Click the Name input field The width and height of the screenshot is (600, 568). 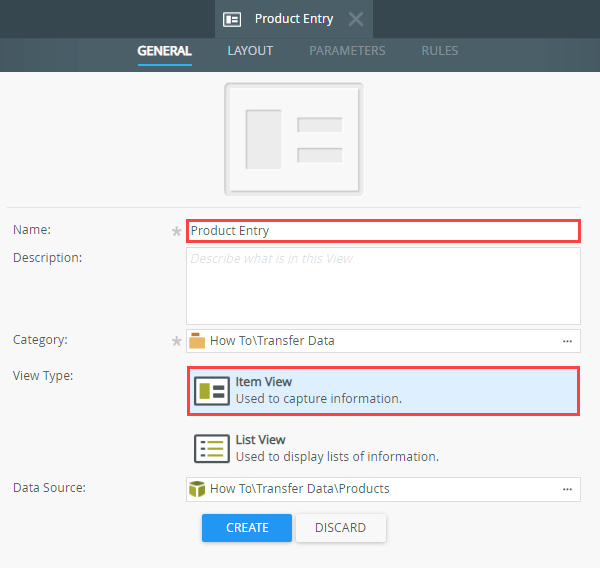(x=383, y=231)
